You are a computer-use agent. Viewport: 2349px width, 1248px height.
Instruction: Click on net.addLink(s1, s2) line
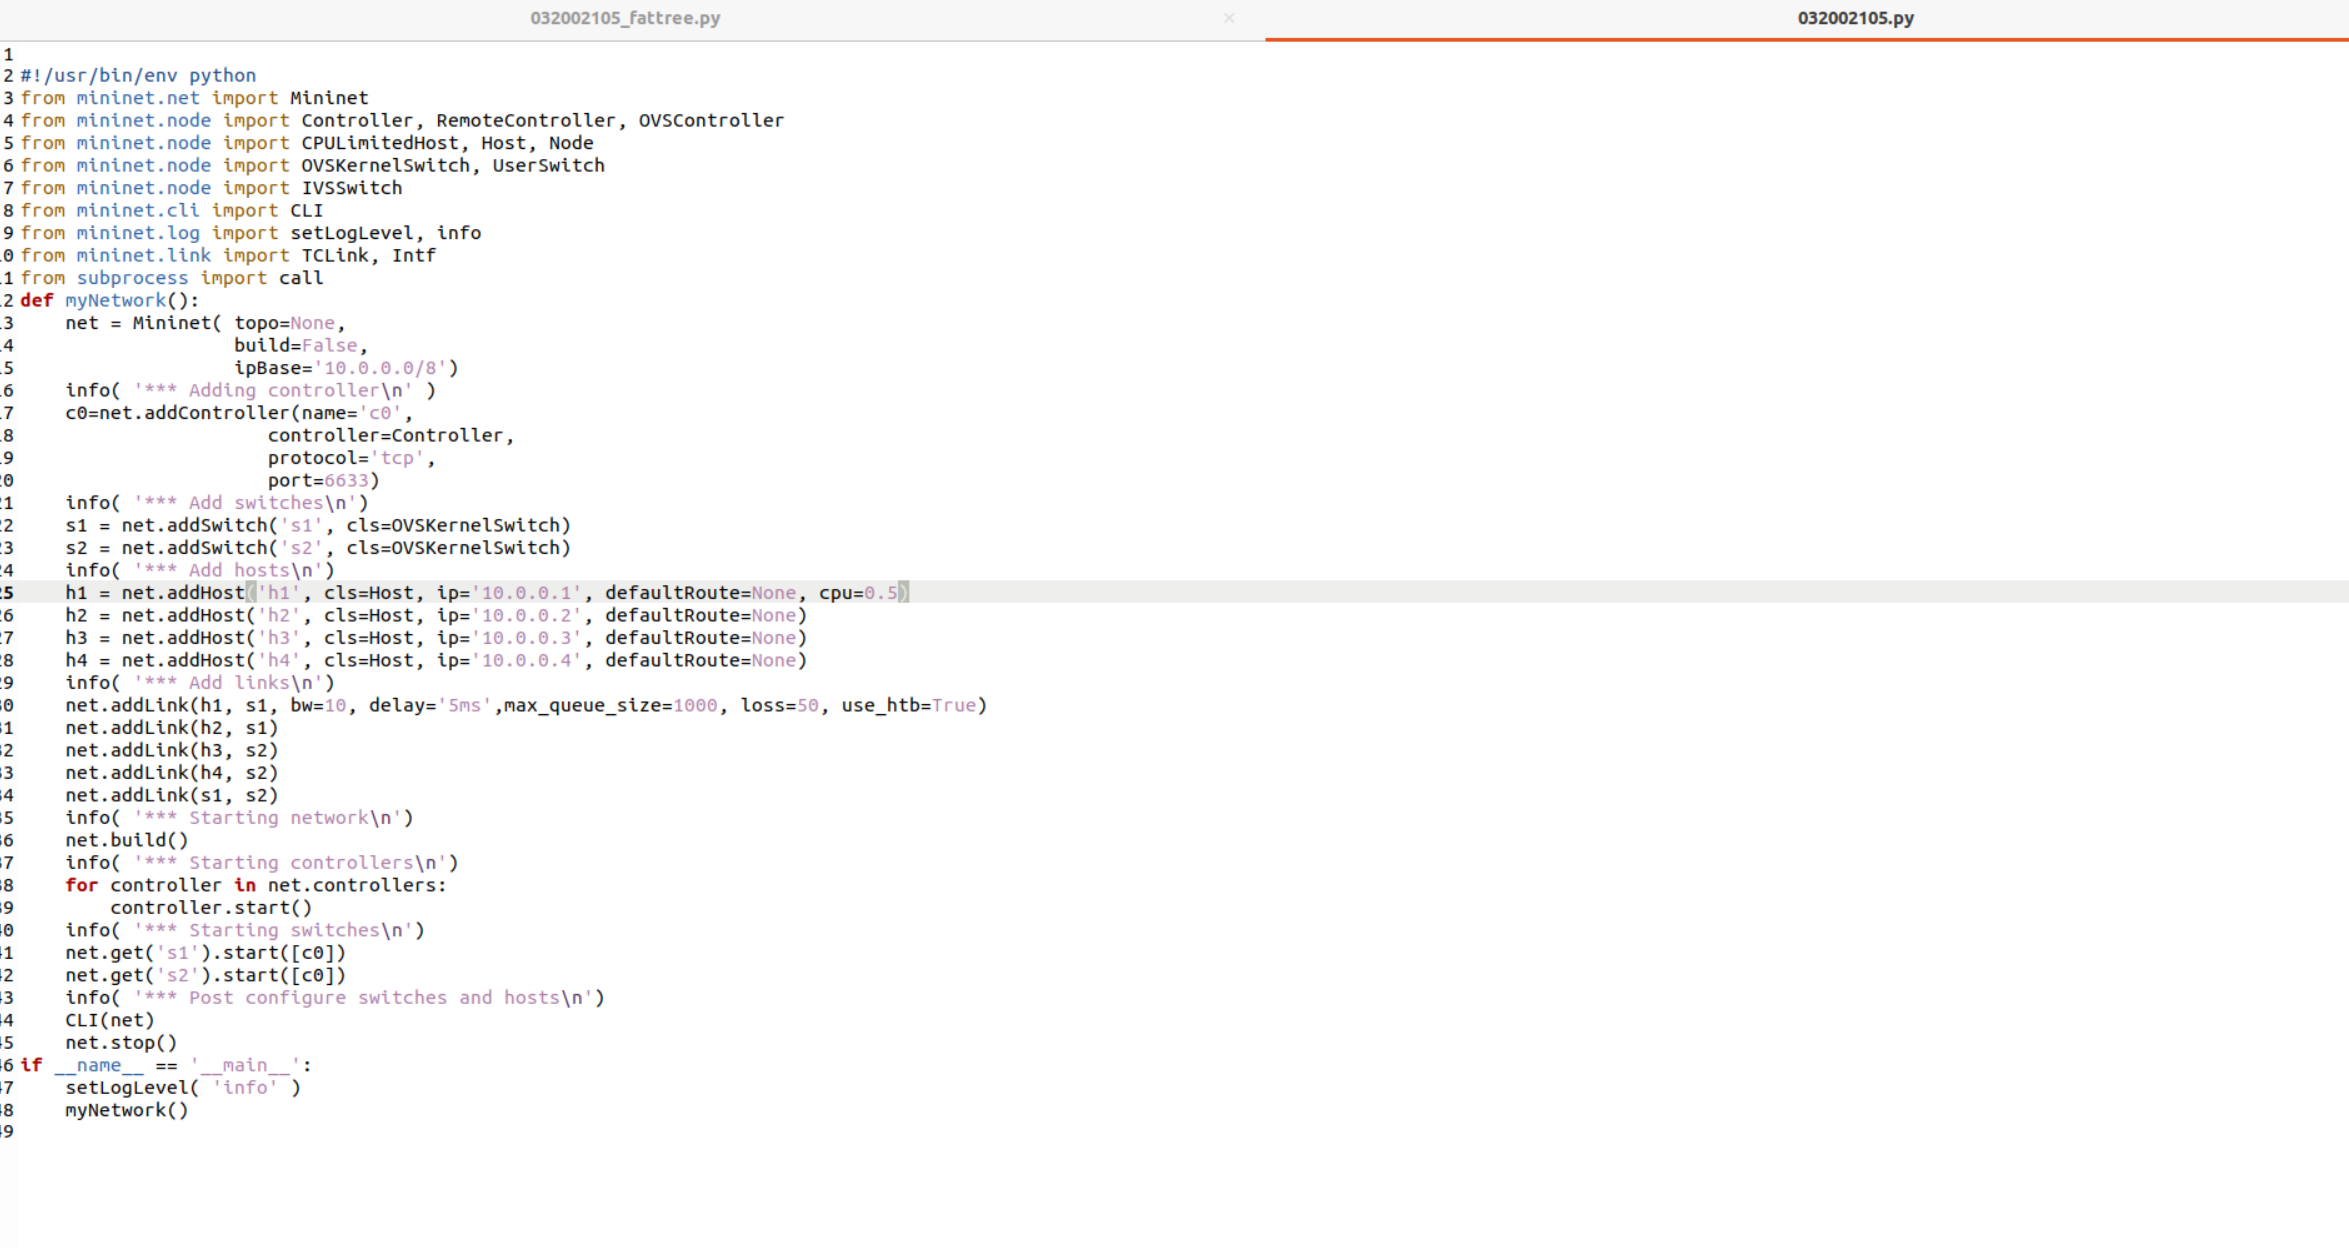172,795
